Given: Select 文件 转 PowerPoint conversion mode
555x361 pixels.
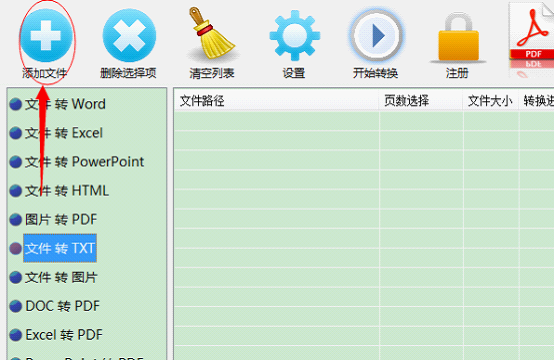Looking at the screenshot, I should (84, 162).
